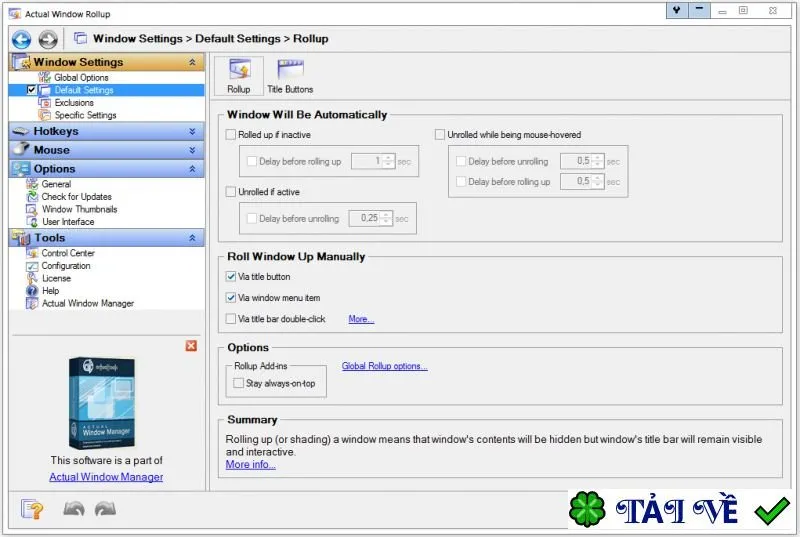Viewport: 800px width, 537px height.
Task: Open Control Center from Tools list
Action: 68,253
